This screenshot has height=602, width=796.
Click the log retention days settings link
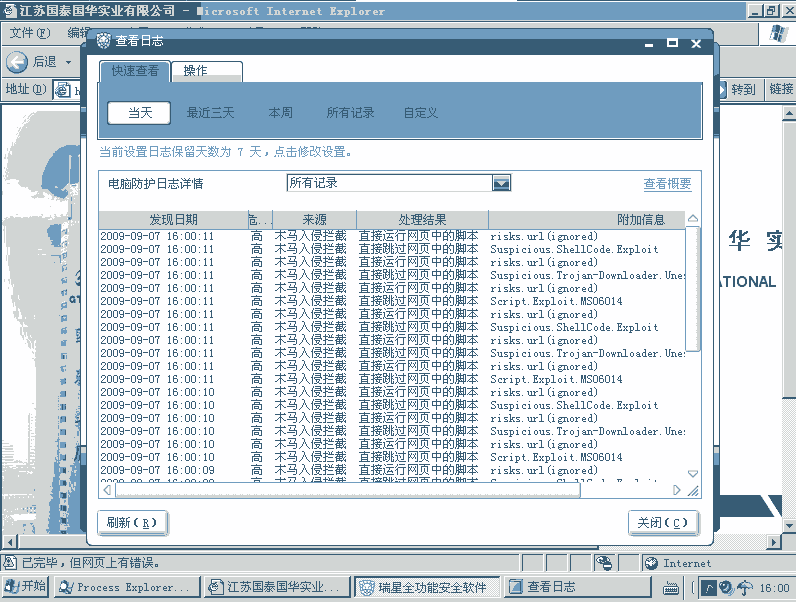pos(226,152)
